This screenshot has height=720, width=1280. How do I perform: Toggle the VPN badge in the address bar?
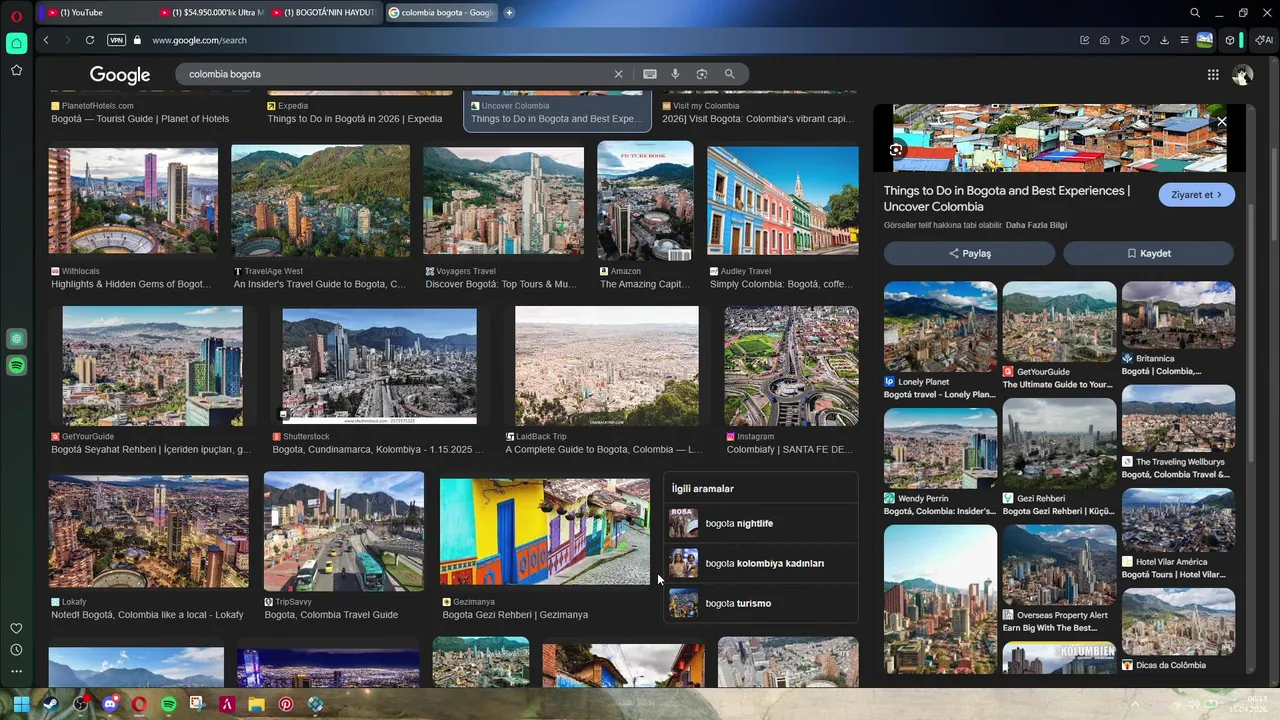(x=116, y=40)
